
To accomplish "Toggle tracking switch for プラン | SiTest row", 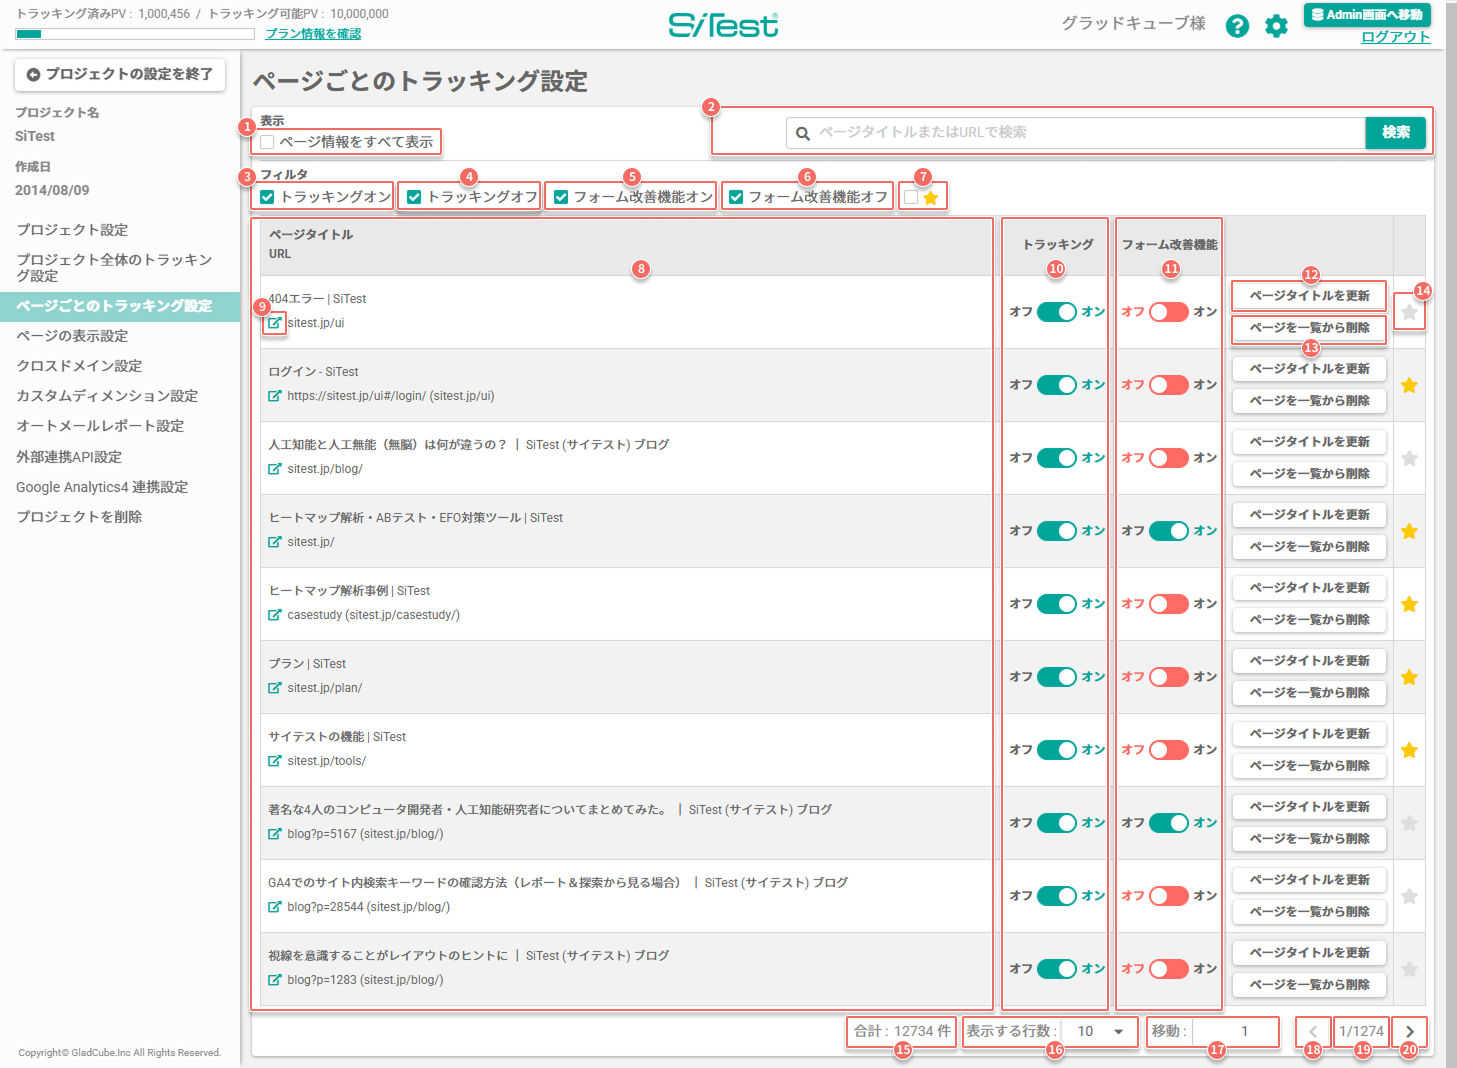I will (x=1057, y=677).
